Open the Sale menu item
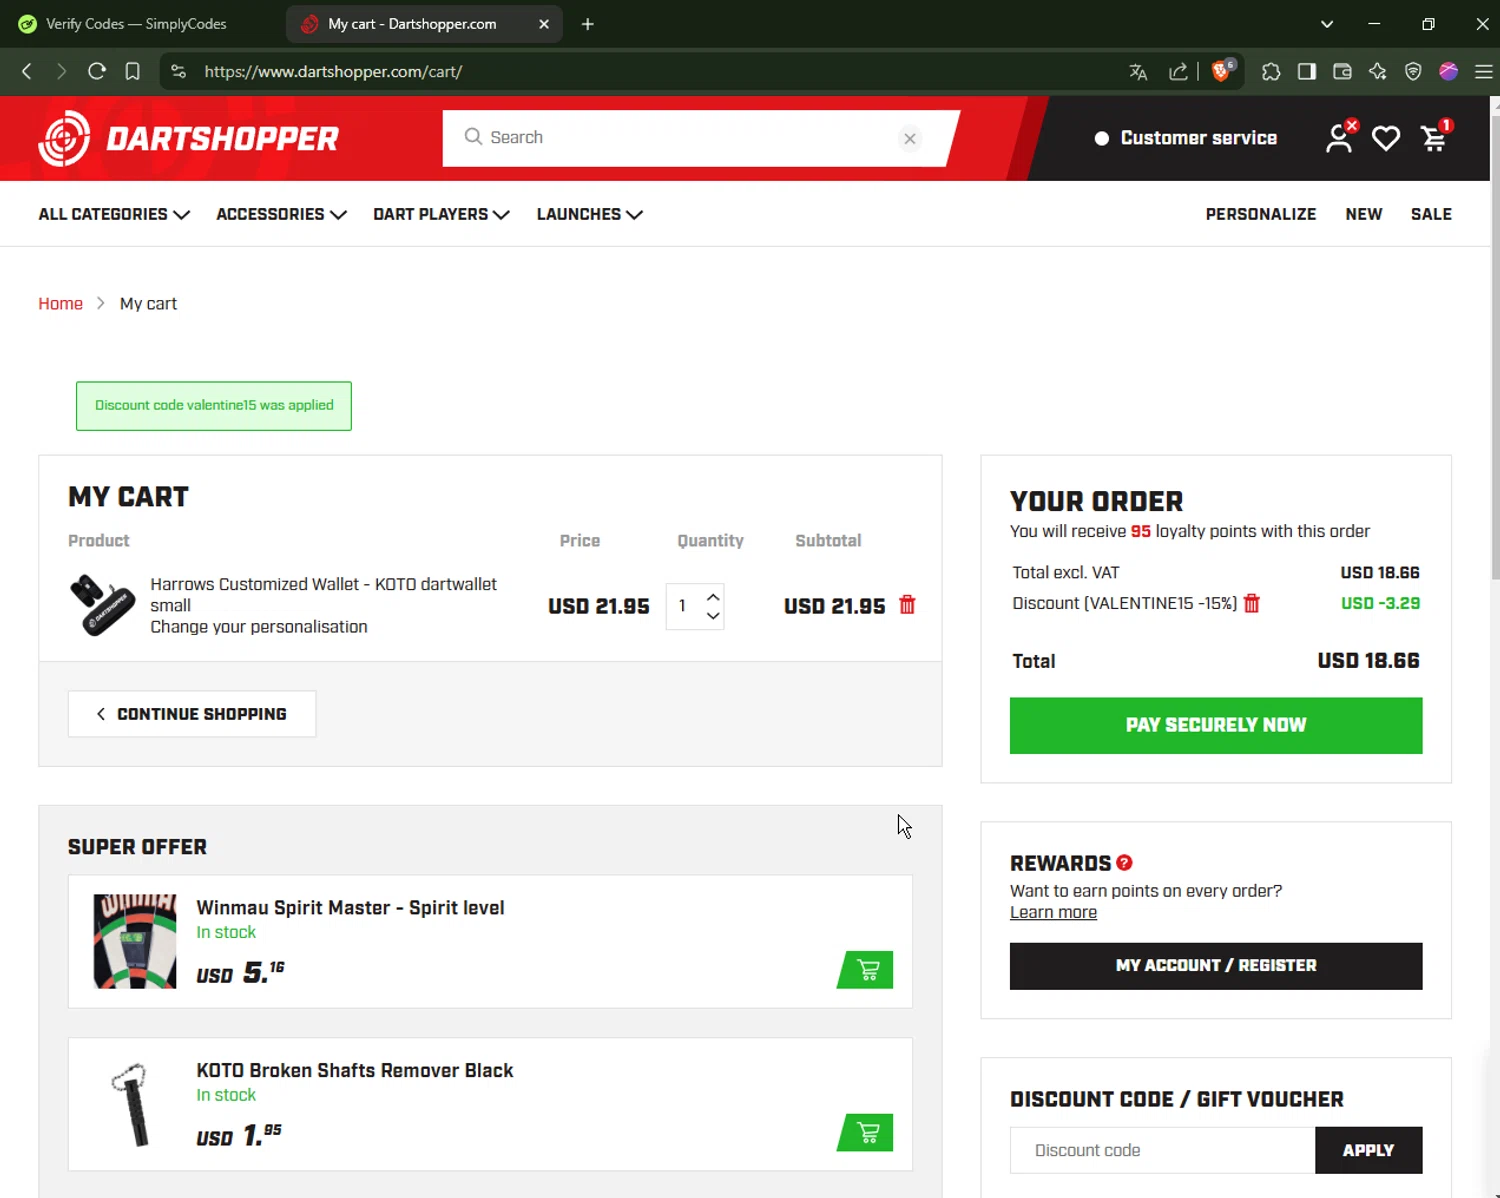Viewport: 1500px width, 1198px height. [x=1431, y=214]
